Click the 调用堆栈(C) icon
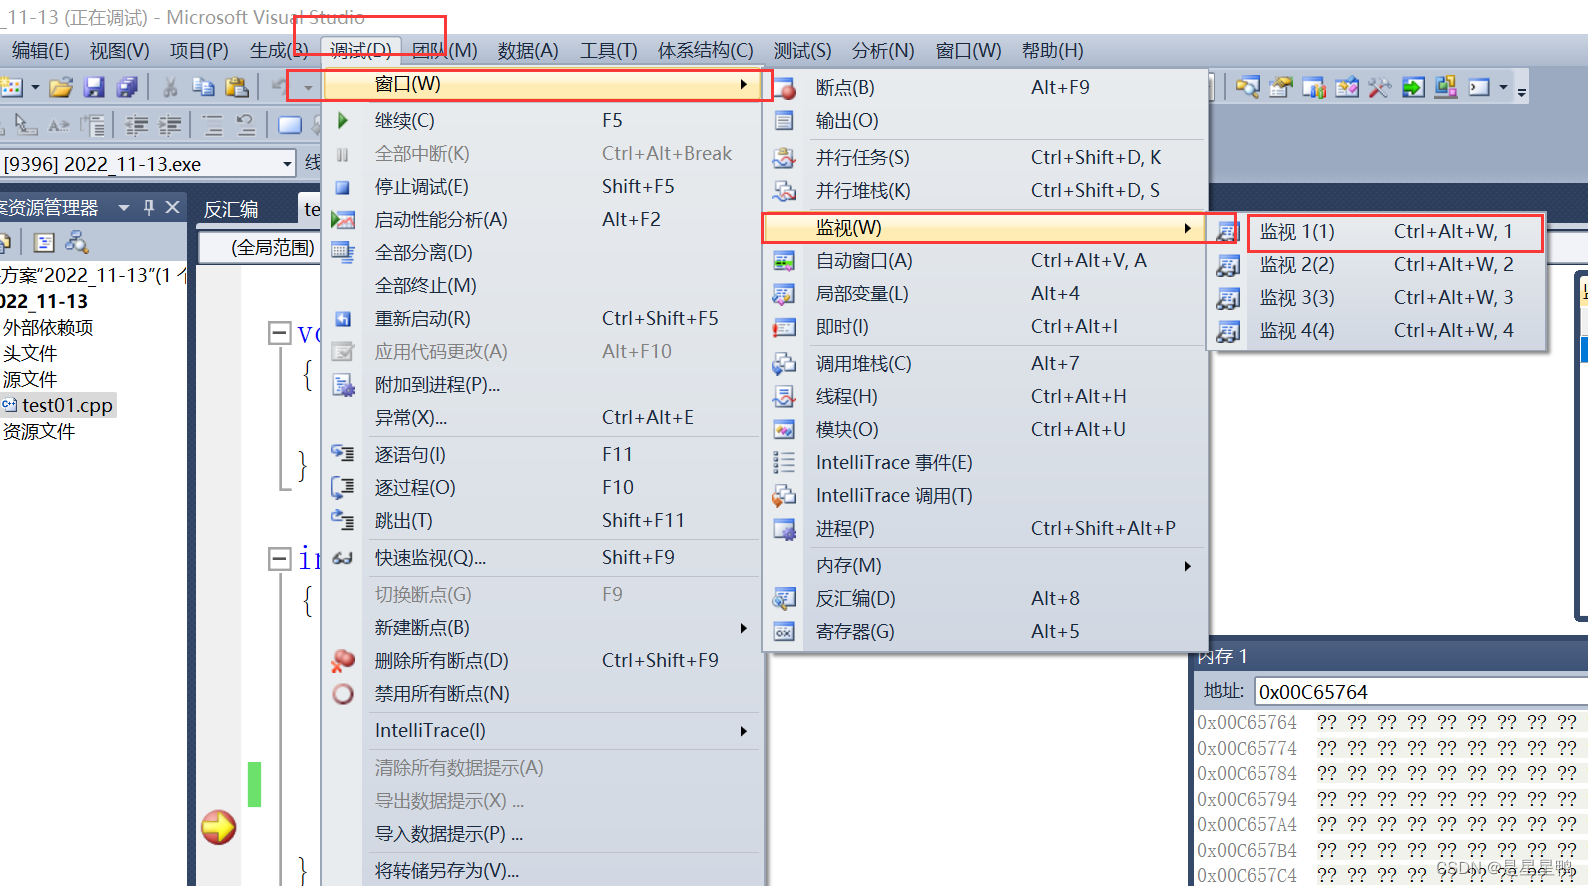1588x886 pixels. pyautogui.click(x=784, y=364)
